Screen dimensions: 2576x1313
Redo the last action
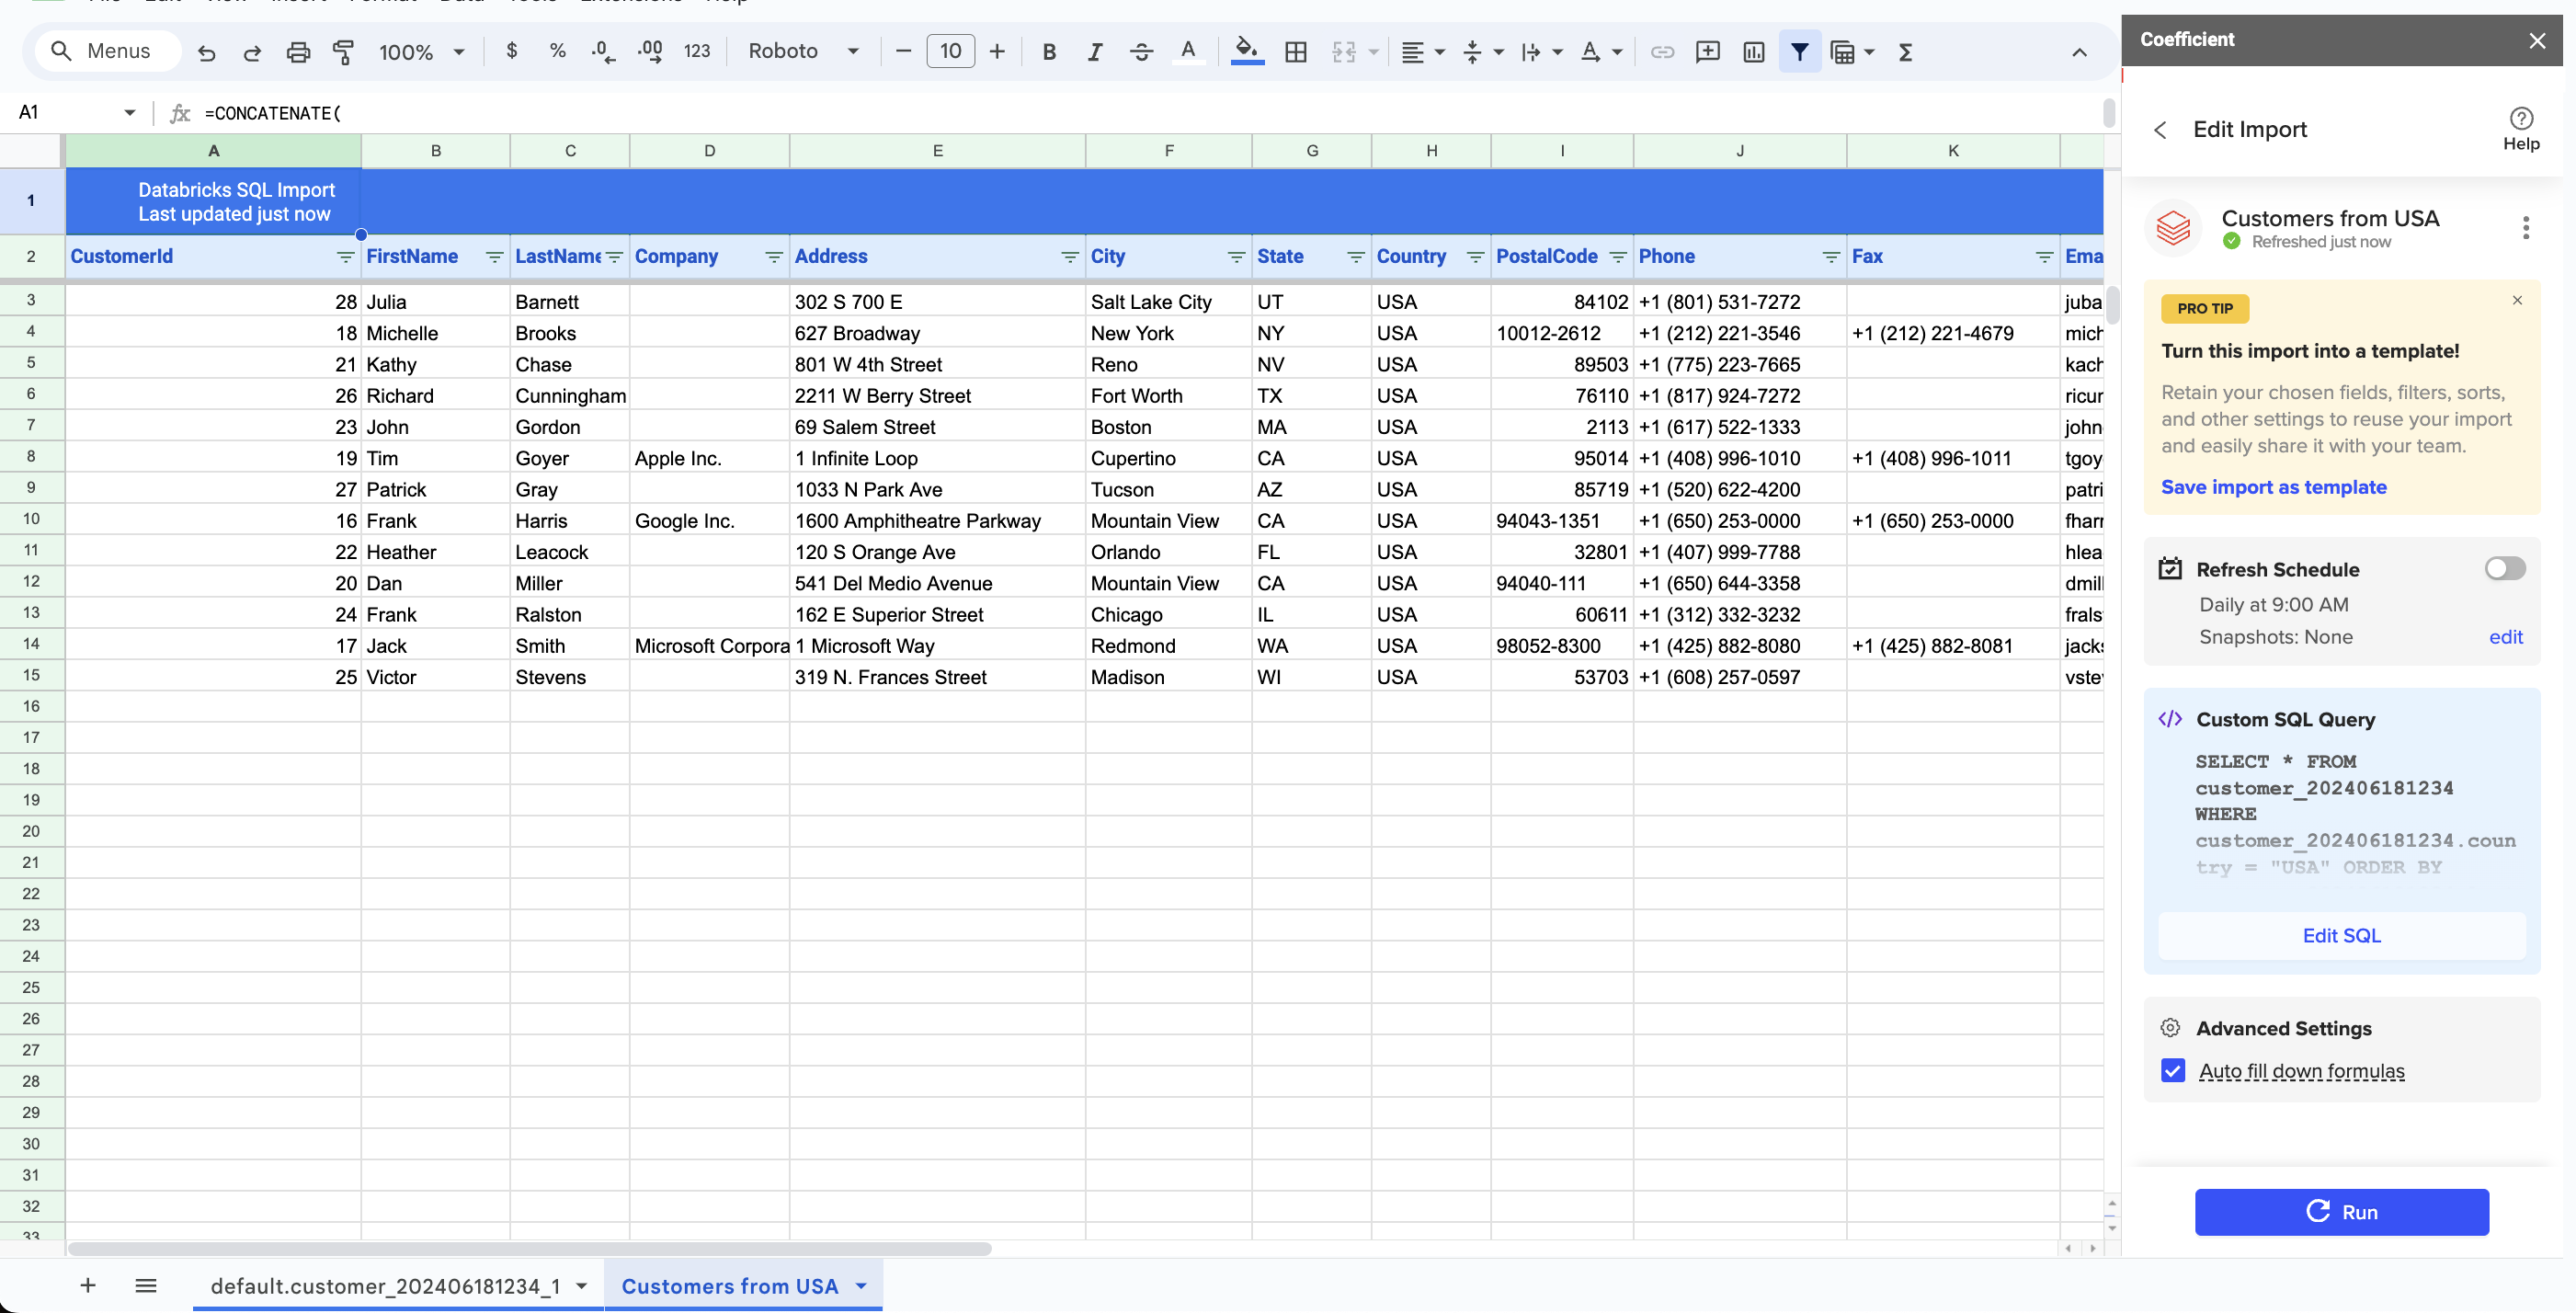pyautogui.click(x=252, y=52)
